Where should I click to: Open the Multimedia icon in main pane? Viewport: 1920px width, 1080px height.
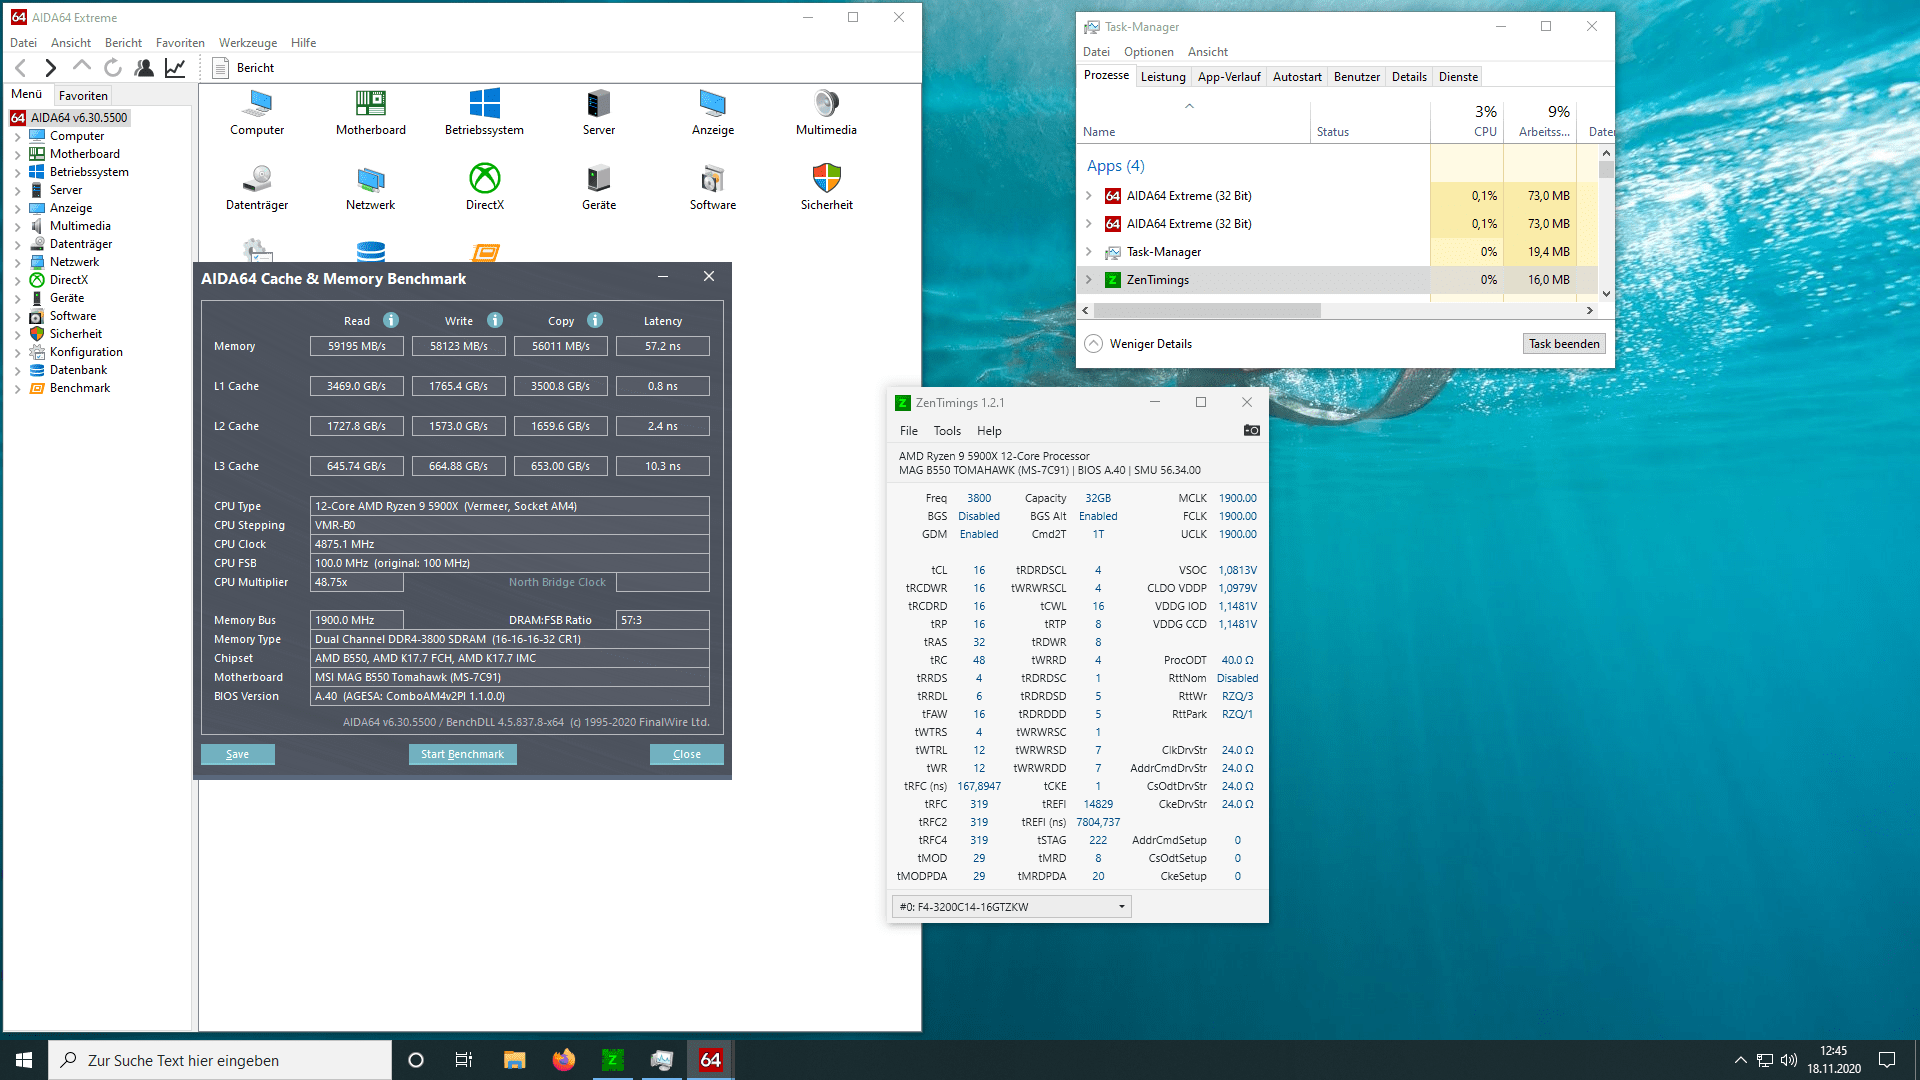click(x=826, y=112)
